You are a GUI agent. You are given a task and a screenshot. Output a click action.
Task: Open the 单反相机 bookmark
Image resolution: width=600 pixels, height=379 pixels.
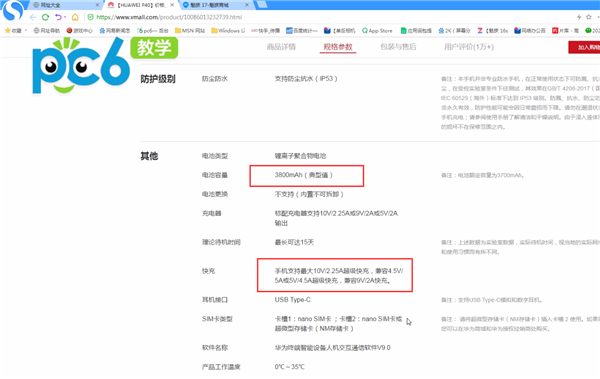[x=339, y=31]
